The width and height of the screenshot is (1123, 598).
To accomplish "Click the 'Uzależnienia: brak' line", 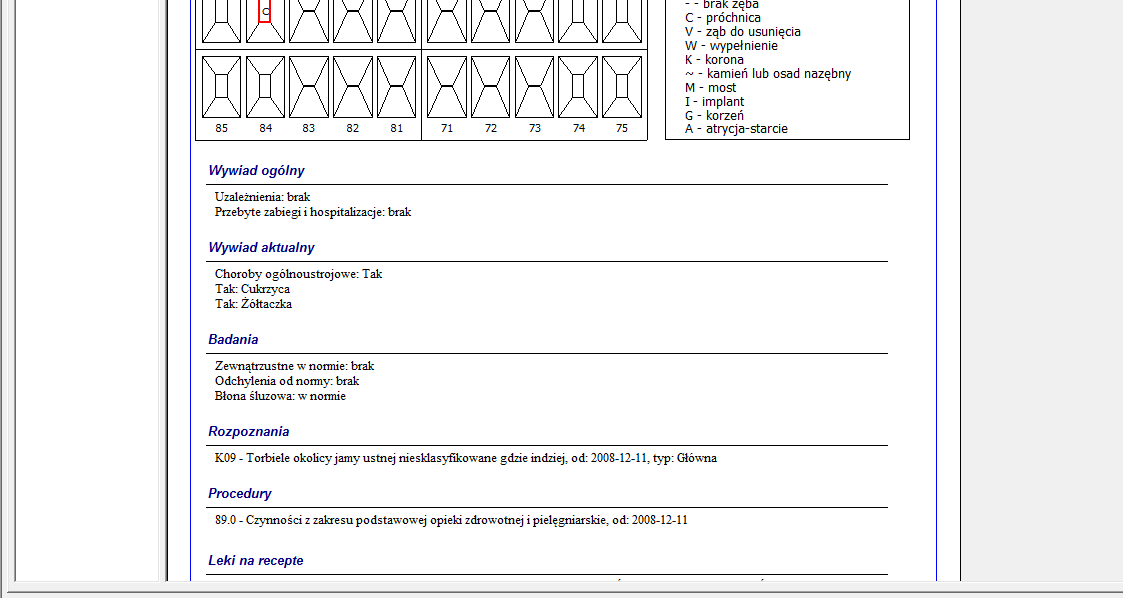I will pyautogui.click(x=262, y=197).
